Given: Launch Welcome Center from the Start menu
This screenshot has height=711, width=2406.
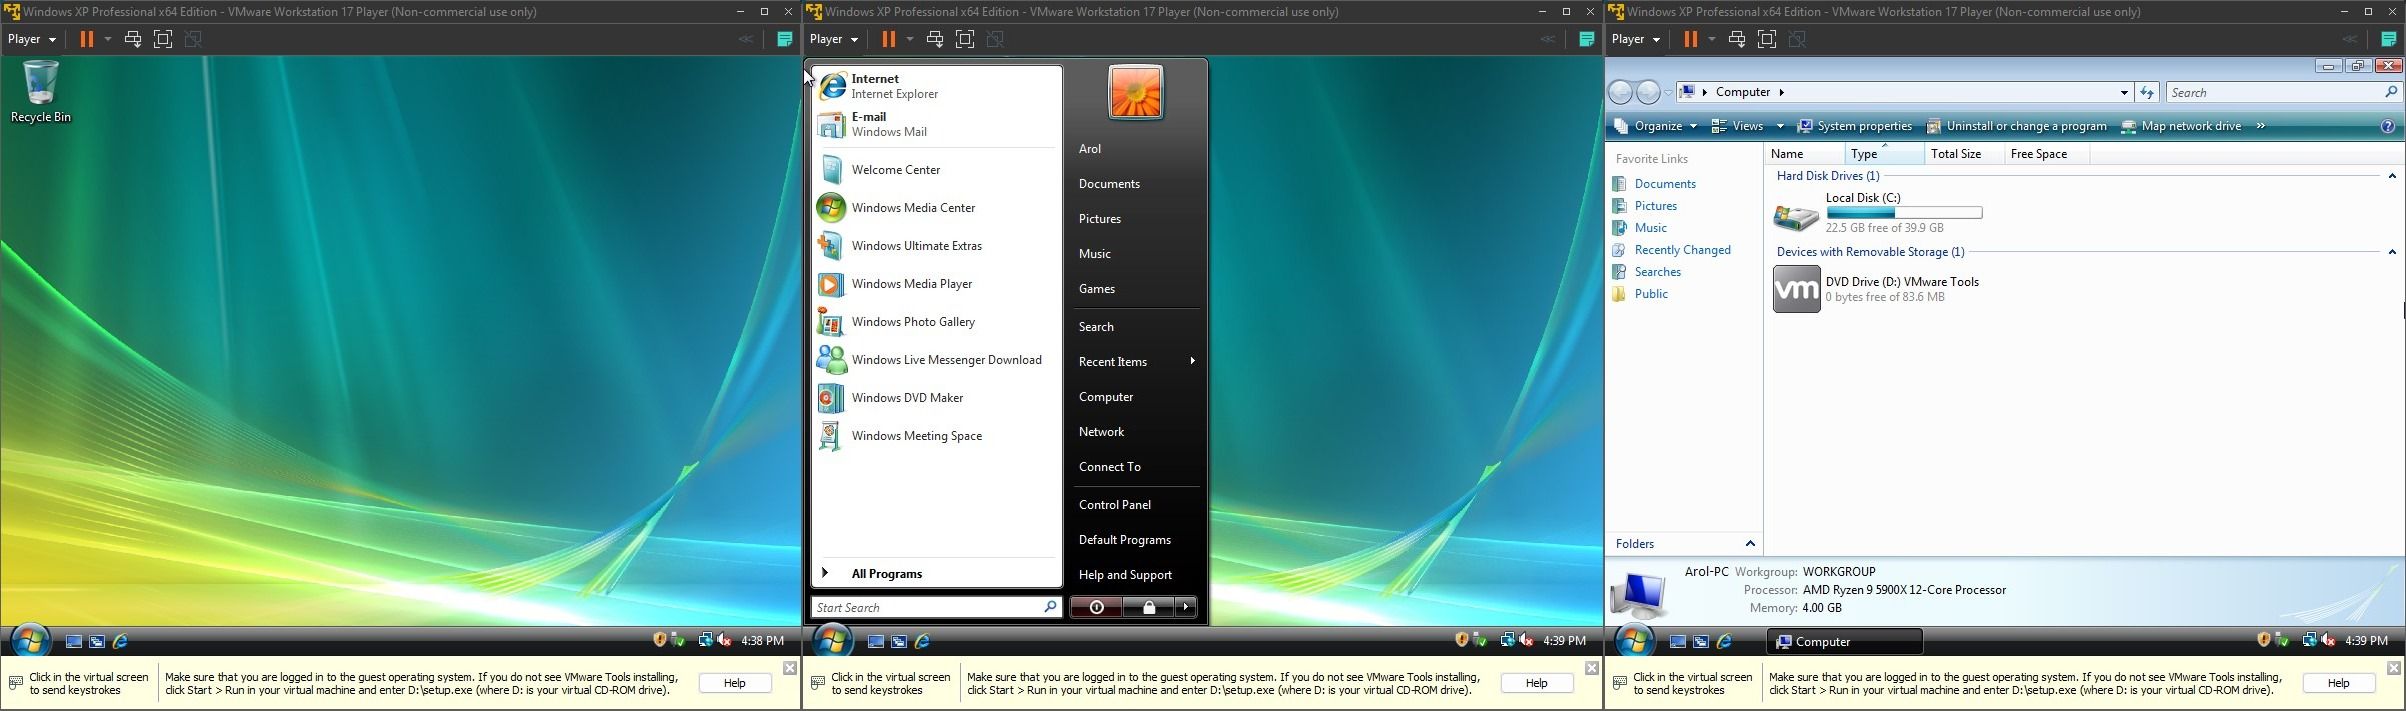Looking at the screenshot, I should pos(935,170).
